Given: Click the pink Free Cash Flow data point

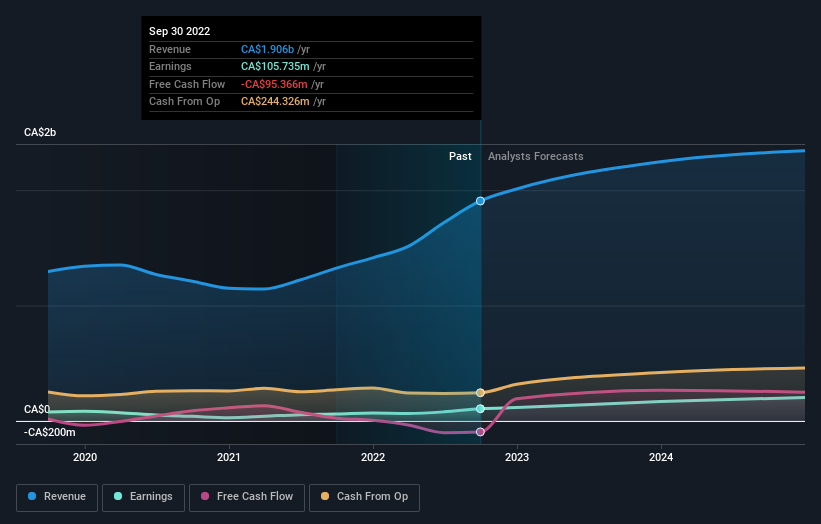Looking at the screenshot, I should 480,432.
